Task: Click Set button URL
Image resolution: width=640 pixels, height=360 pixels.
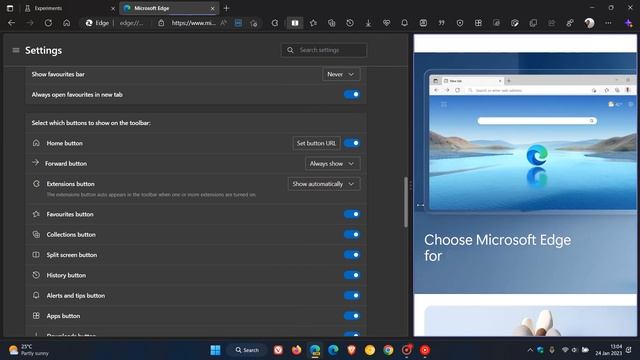Action: (316, 143)
